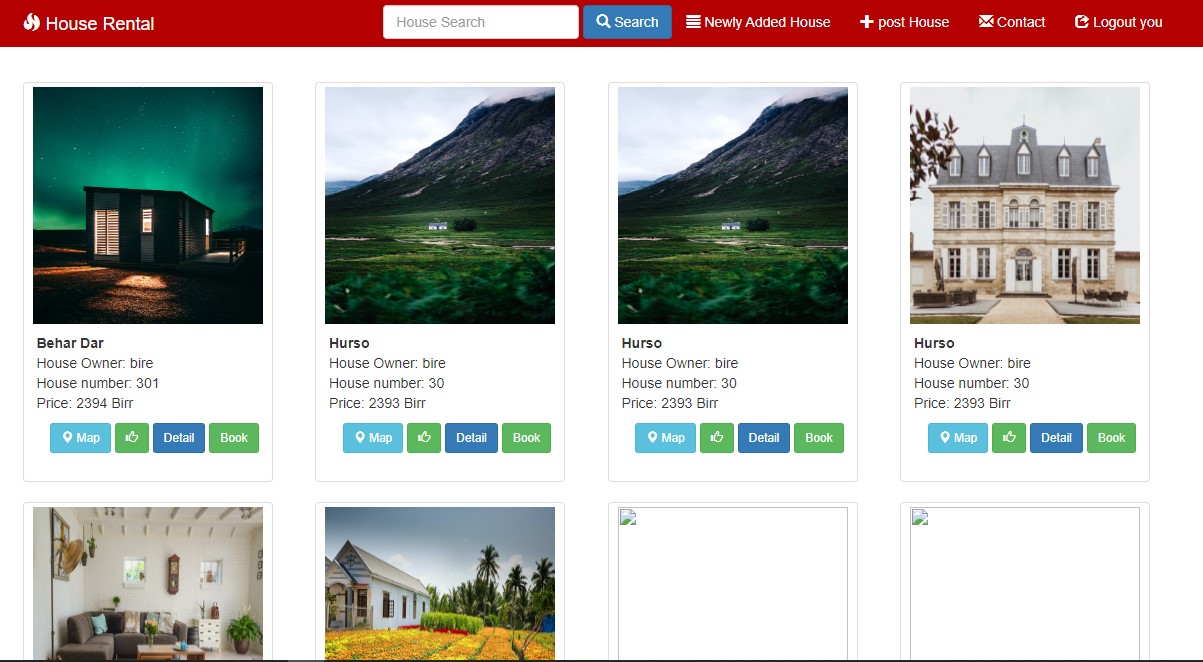Viewport: 1203px width, 662px height.
Task: Toggle the thumbs-up like on Behar Dar house
Action: (x=131, y=438)
